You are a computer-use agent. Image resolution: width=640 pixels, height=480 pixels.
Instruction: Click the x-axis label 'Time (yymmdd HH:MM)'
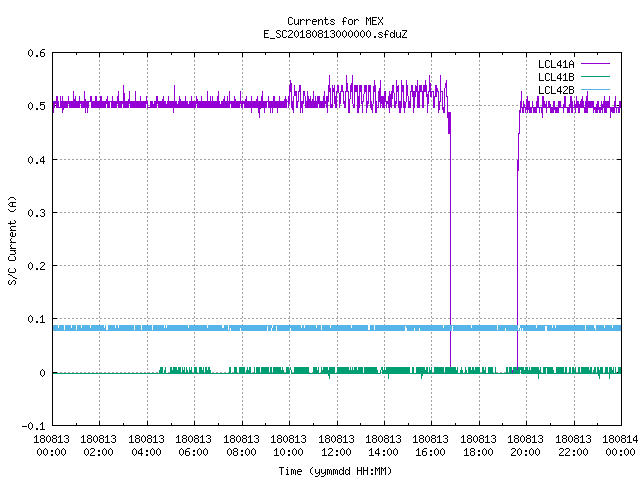pyautogui.click(x=335, y=471)
